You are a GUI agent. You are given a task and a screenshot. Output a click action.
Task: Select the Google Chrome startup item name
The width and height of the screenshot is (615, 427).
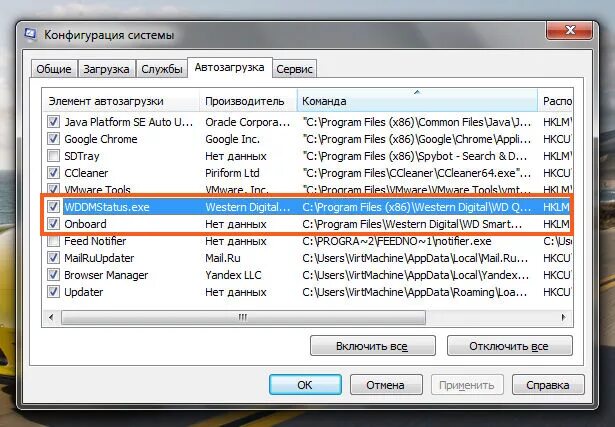pyautogui.click(x=101, y=139)
